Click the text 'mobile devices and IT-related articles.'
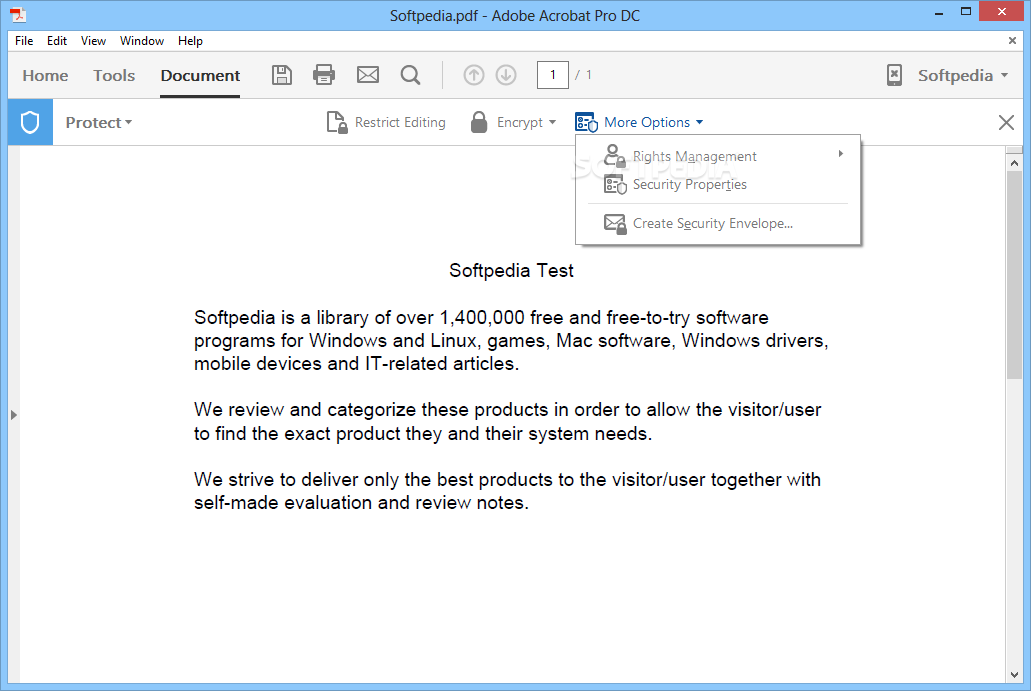 [x=356, y=364]
